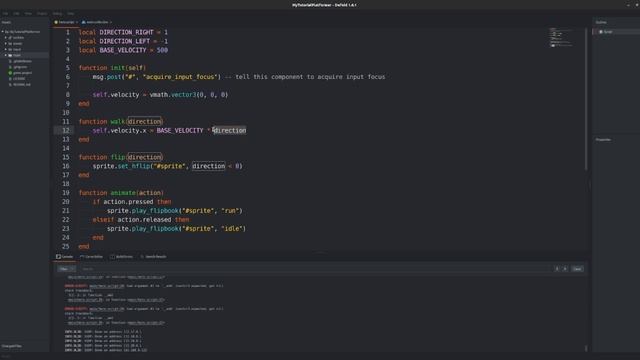Click the Assets panel header
The width and height of the screenshot is (640, 360).
click(6, 22)
